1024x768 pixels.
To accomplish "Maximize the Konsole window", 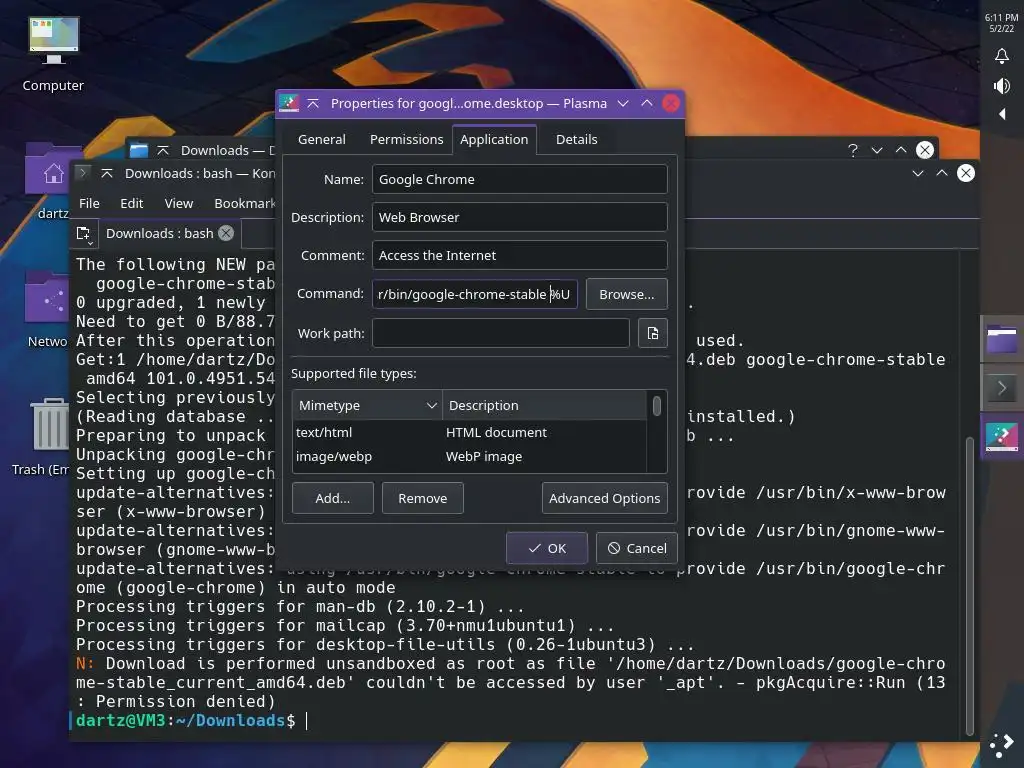I will (x=942, y=173).
